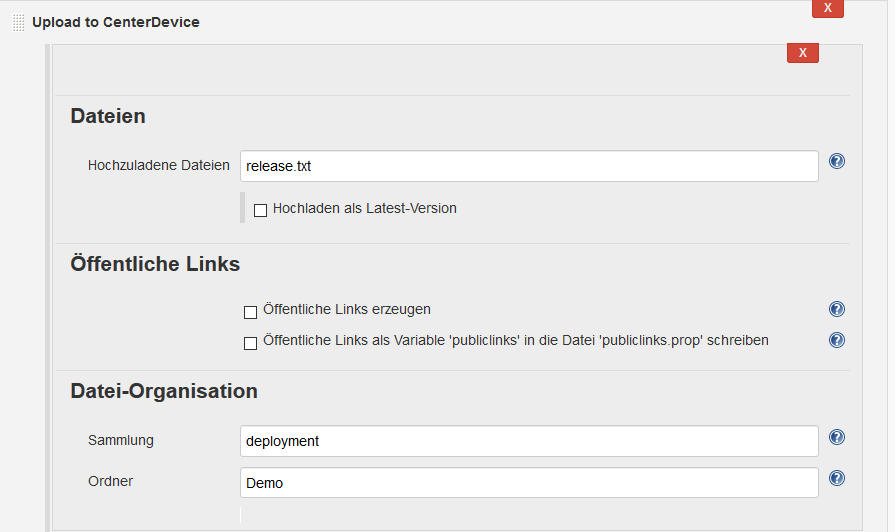Open help for Hochzuladene Dateien field
895x532 pixels.
(x=837, y=161)
